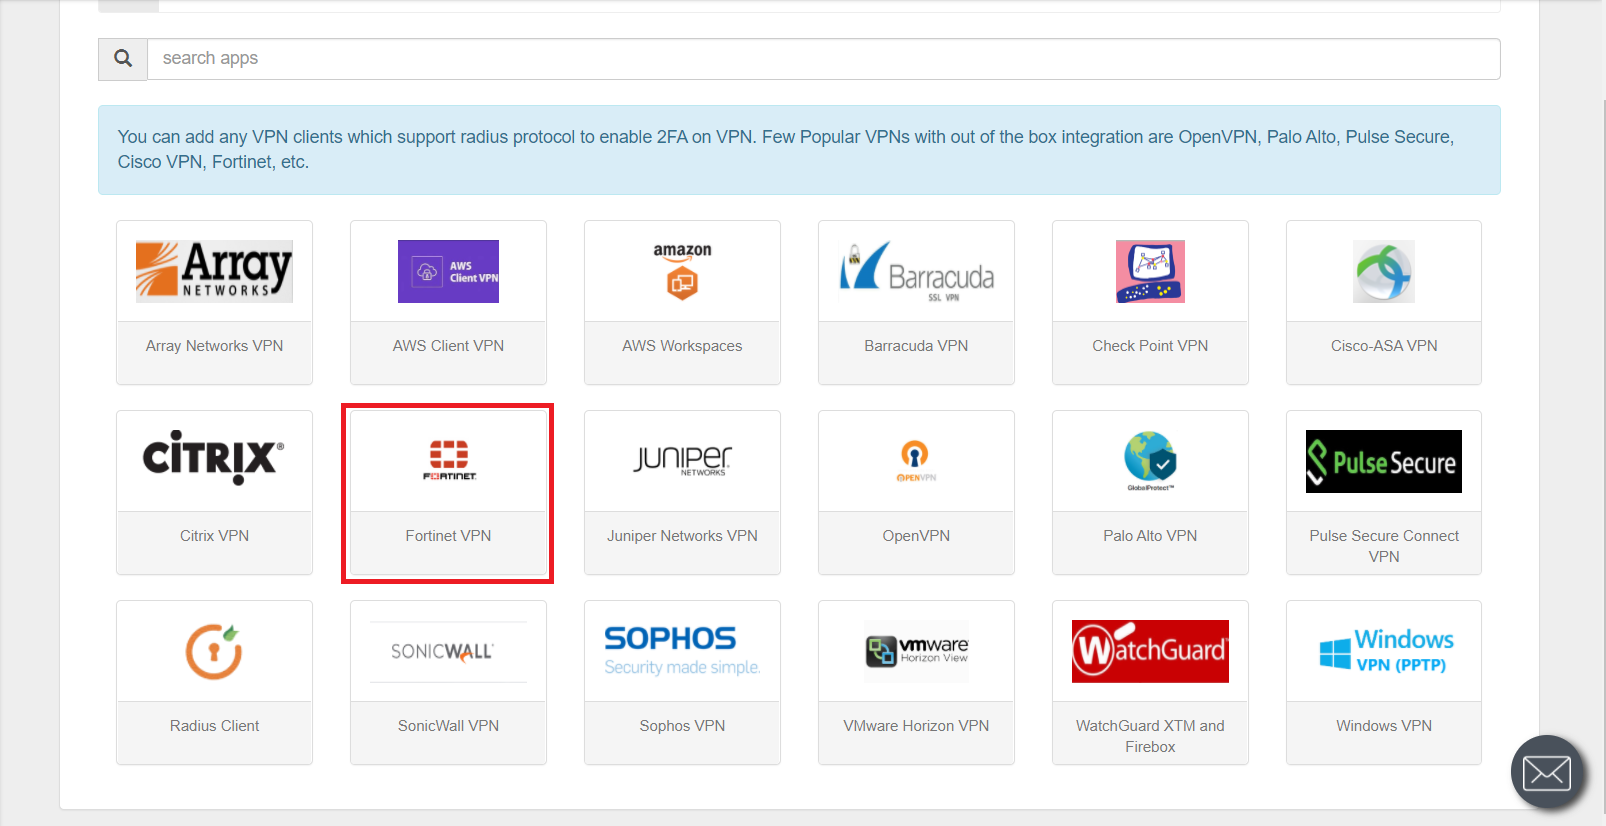The height and width of the screenshot is (826, 1606).
Task: Choose the Pulse Secure Connect VPN label
Action: click(x=1384, y=546)
